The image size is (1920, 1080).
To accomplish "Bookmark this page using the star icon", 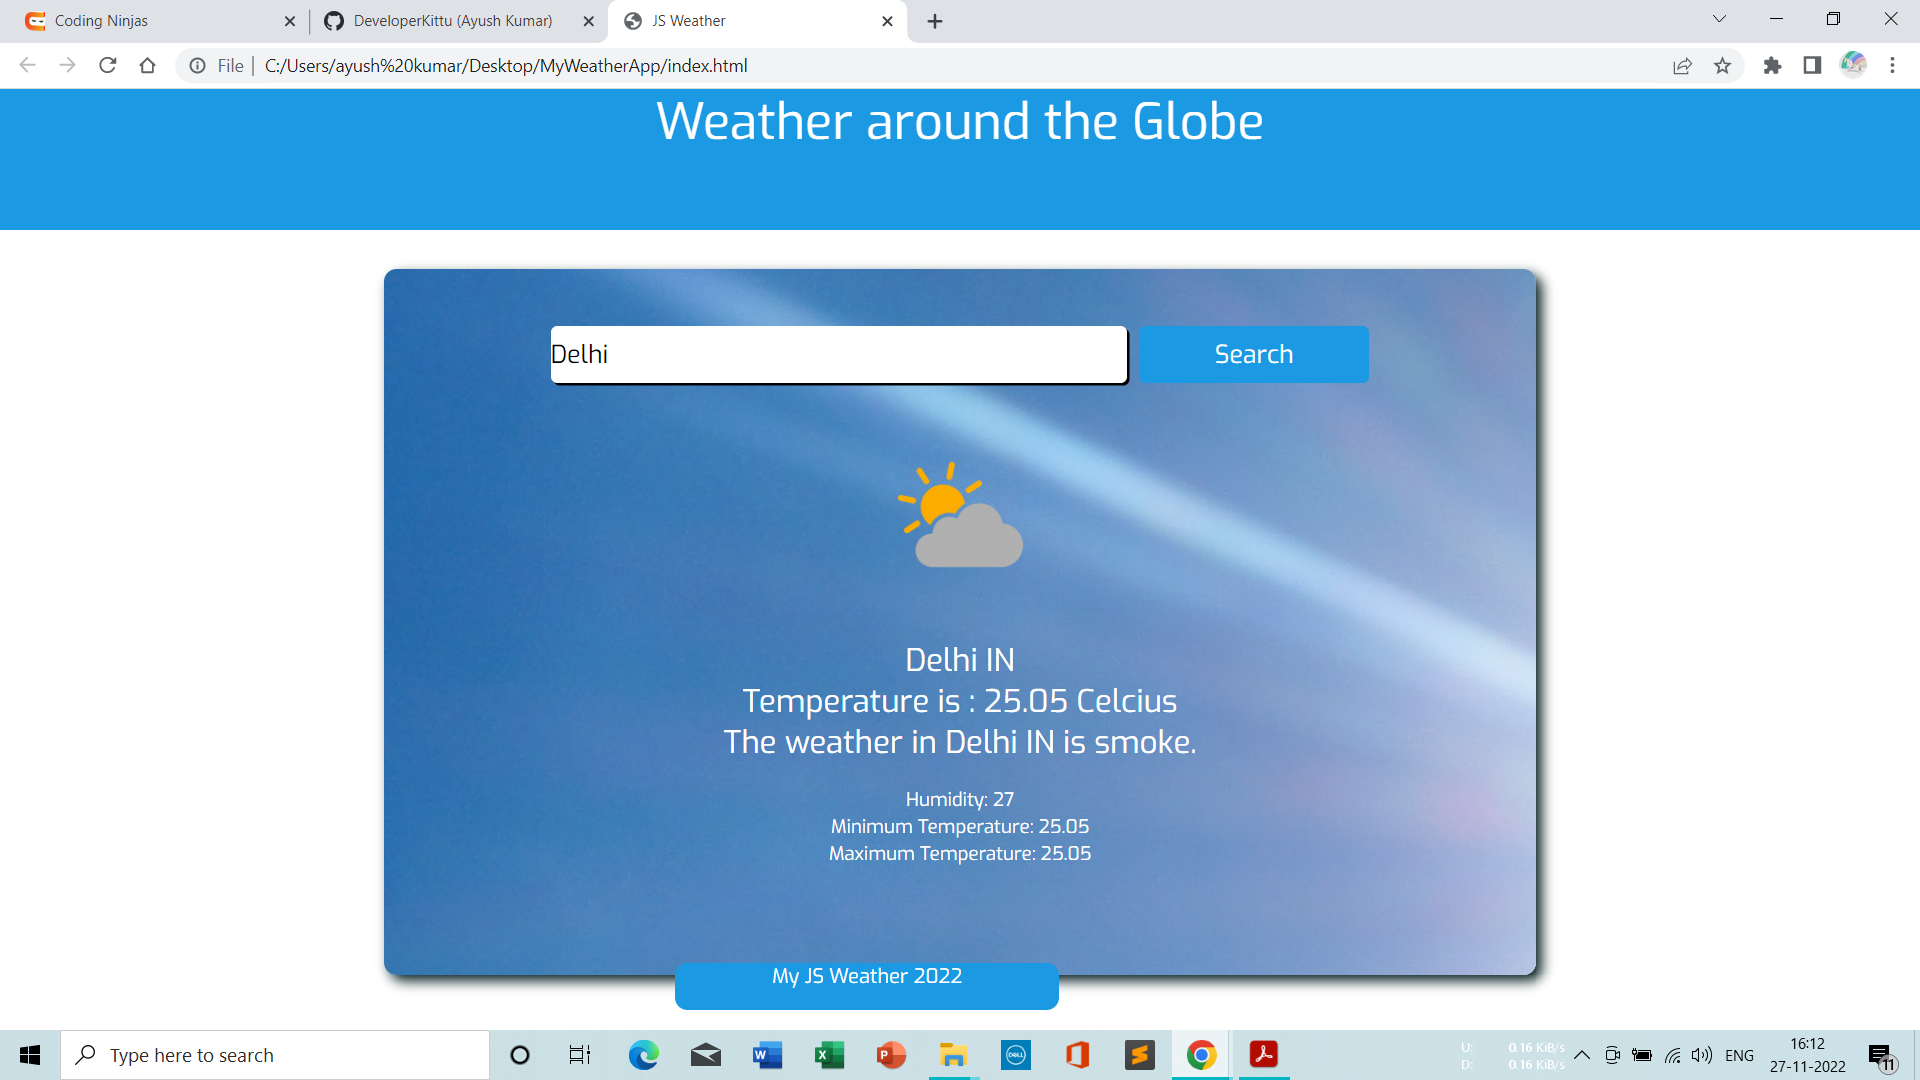I will point(1723,65).
